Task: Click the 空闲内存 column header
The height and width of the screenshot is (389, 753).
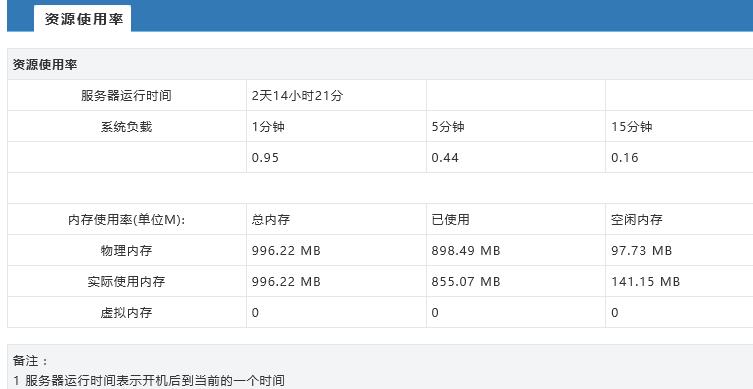Action: click(637, 219)
